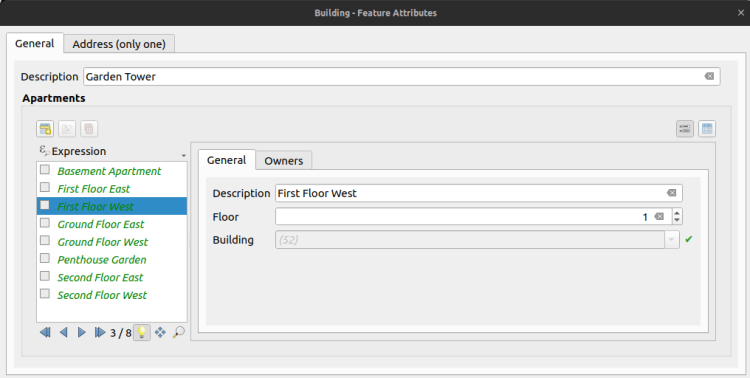The width and height of the screenshot is (750, 378).
Task: Open the Building combo box arrow
Action: (x=672, y=240)
